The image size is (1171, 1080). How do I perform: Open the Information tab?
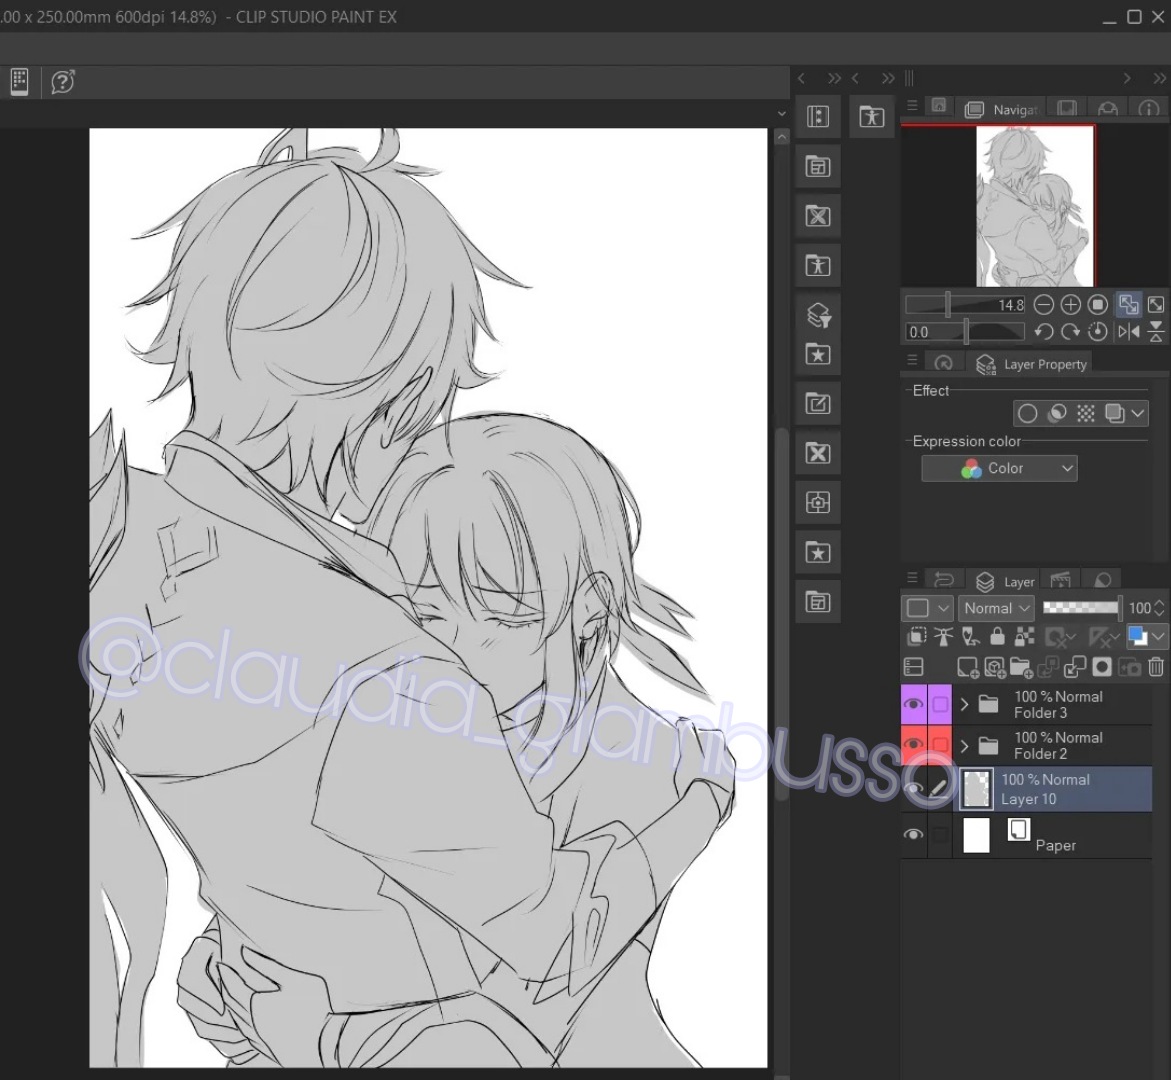click(1149, 109)
